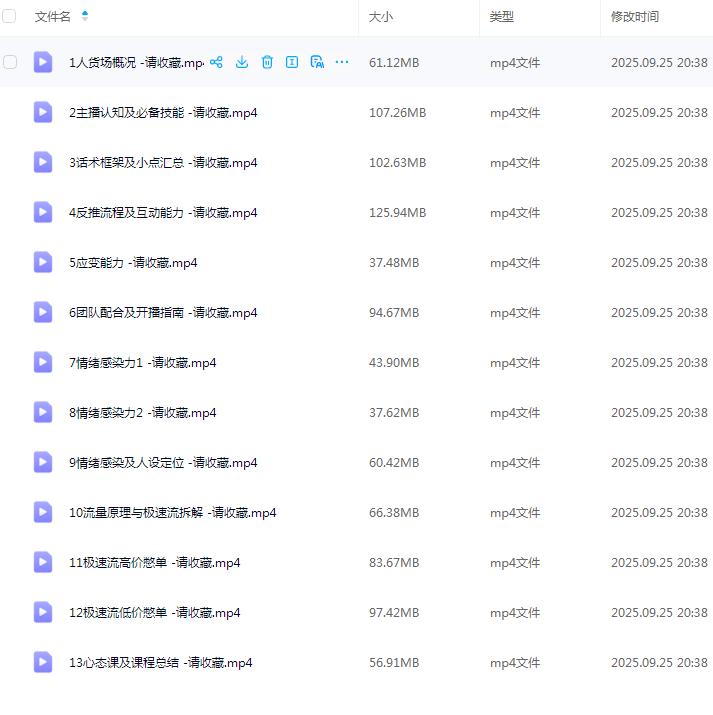Open file 3话术框架及小点汇总 -请收藏.mp4
This screenshot has height=715, width=713.
163,163
